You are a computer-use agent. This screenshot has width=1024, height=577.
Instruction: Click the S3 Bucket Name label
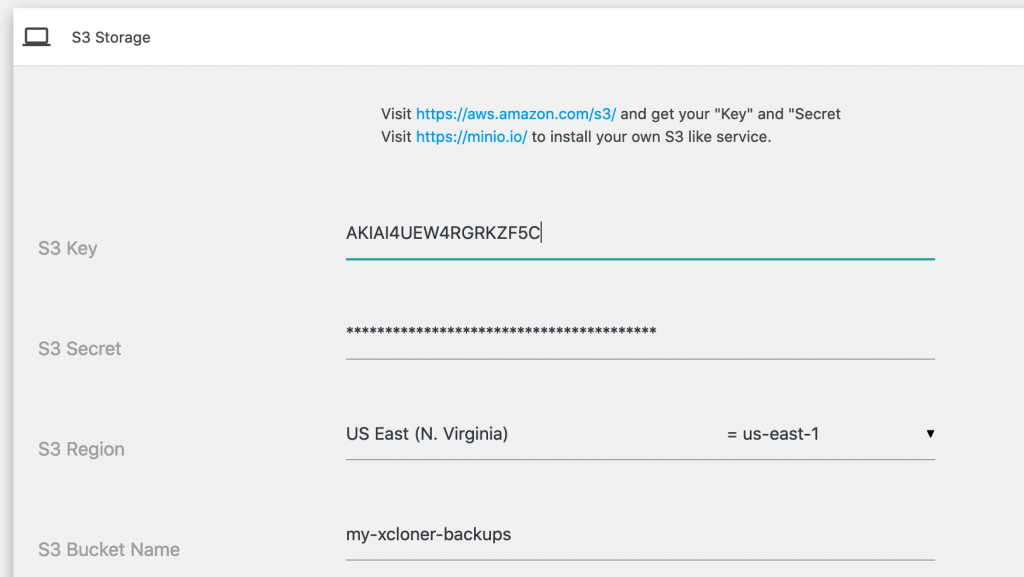point(109,550)
